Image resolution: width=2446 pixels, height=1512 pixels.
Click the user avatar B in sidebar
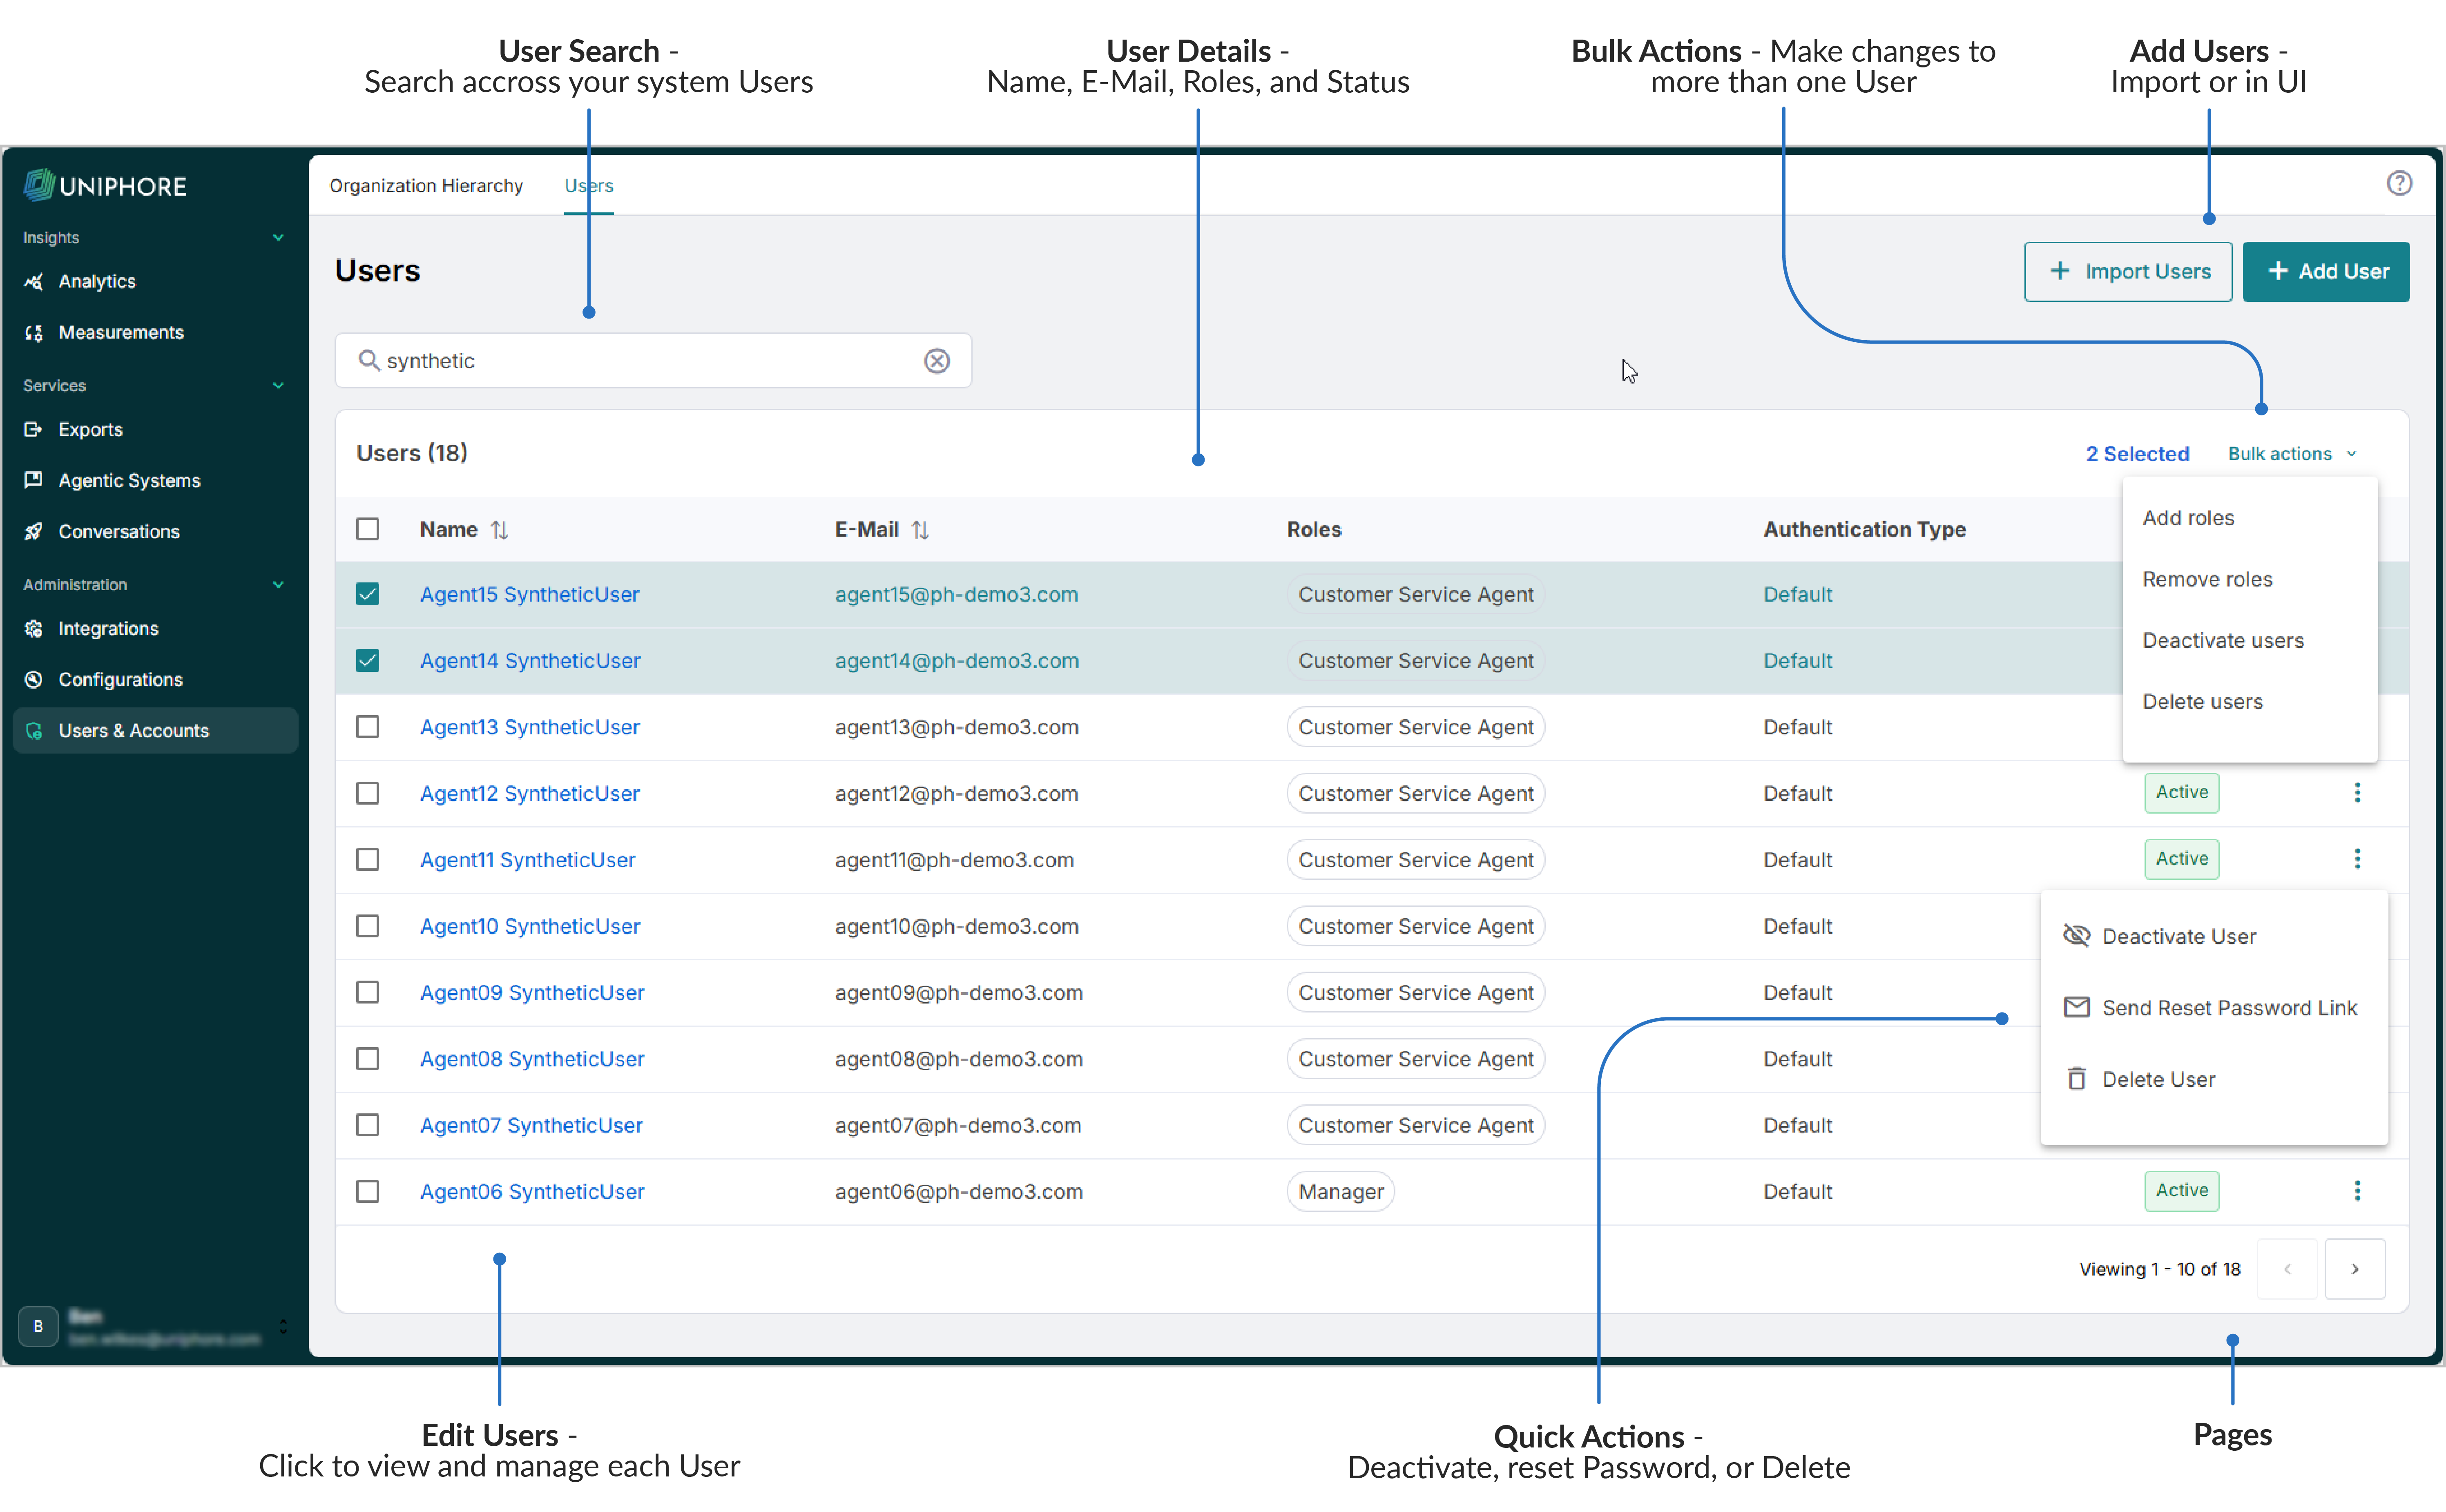38,1326
